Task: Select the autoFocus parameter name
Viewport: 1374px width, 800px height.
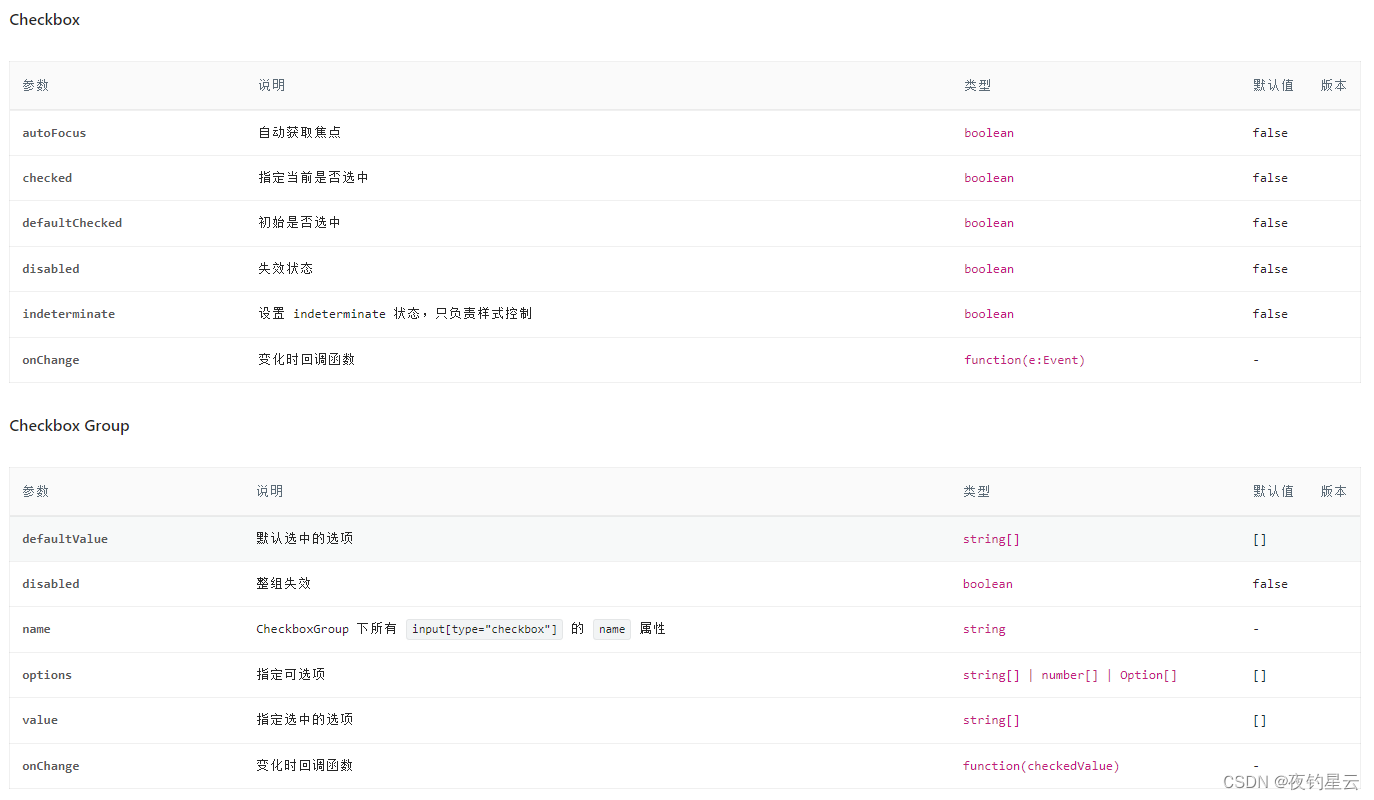Action: (x=54, y=132)
